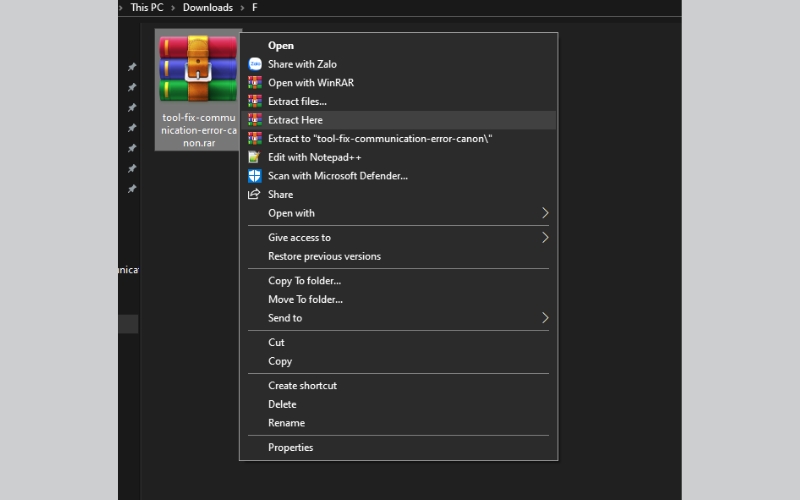Expand the Give access to submenu arrow

pos(545,237)
